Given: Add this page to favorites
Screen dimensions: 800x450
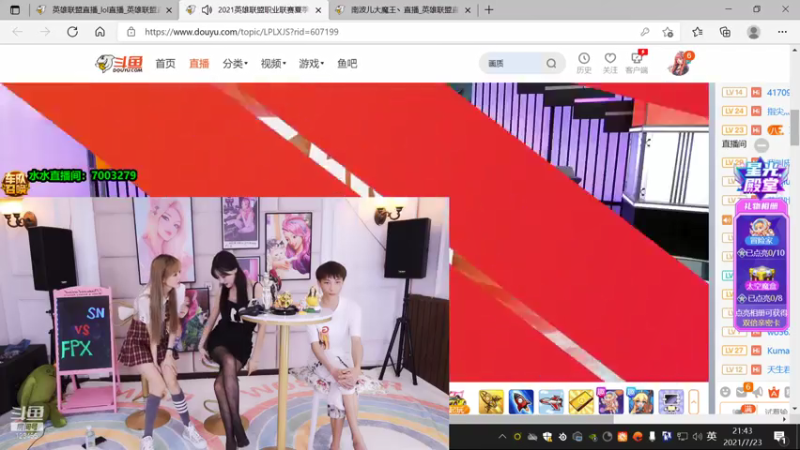Looking at the screenshot, I should tap(668, 32).
